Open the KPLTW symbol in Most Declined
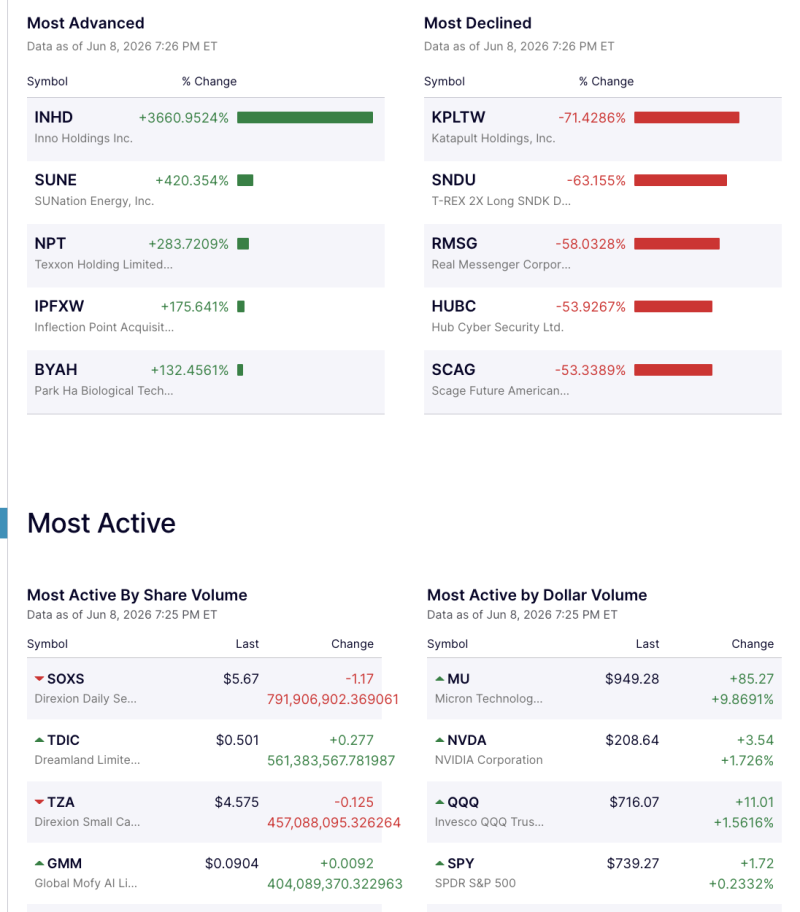Viewport: 800px width, 912px height. click(458, 117)
